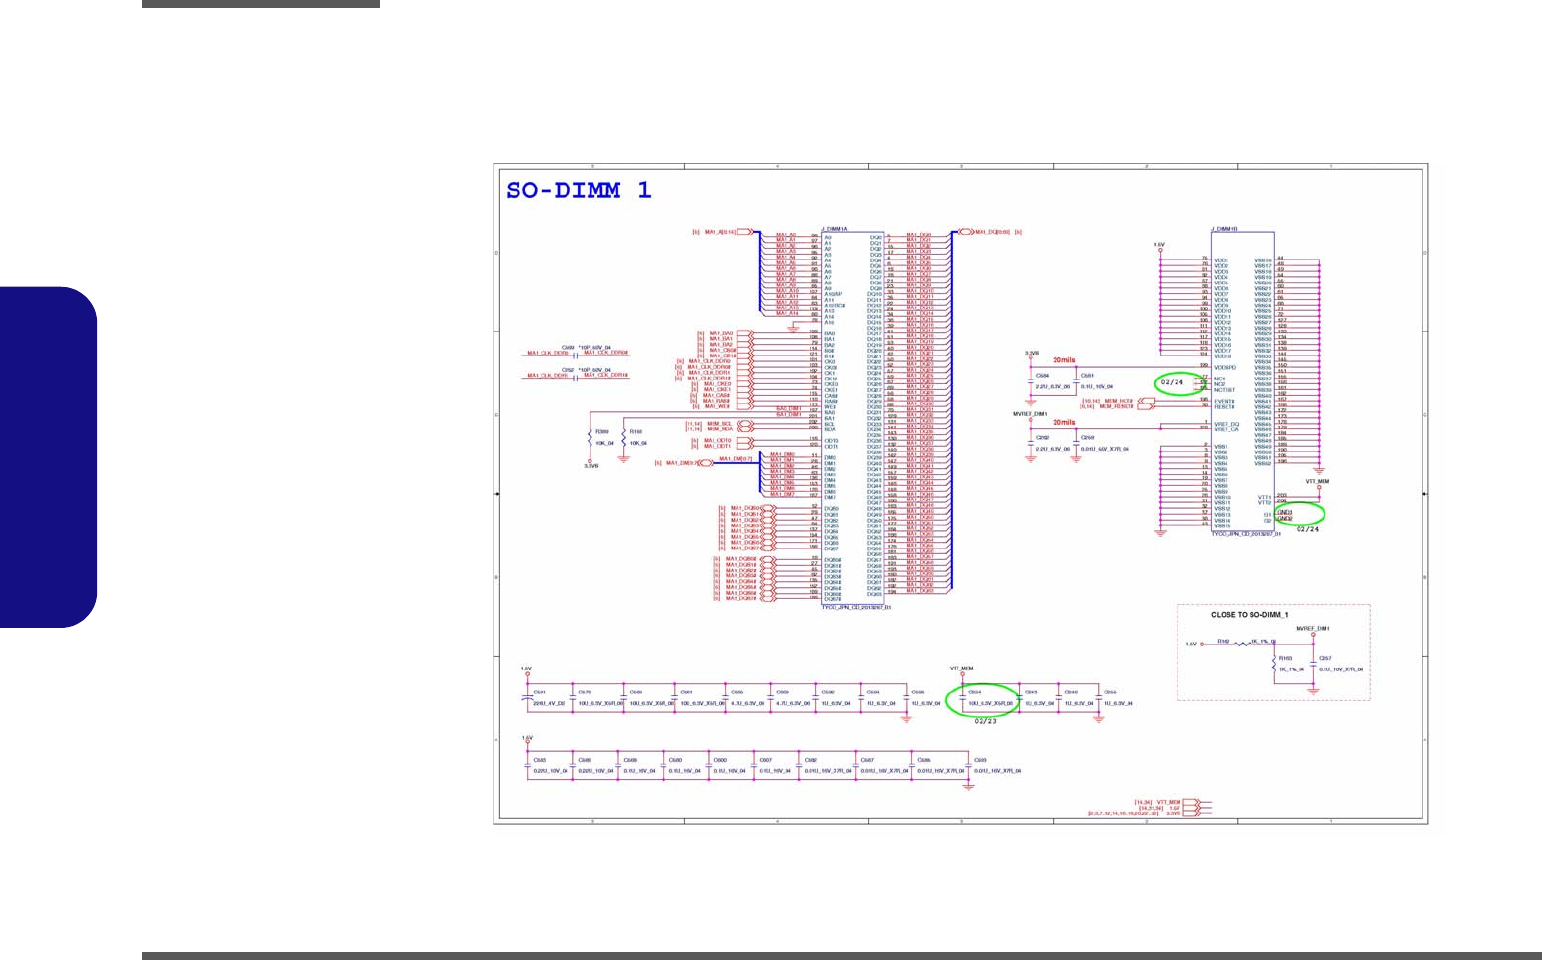Select the MA1_A[0:14] bus label
Screen dimensions: 1542x960
click(720, 232)
